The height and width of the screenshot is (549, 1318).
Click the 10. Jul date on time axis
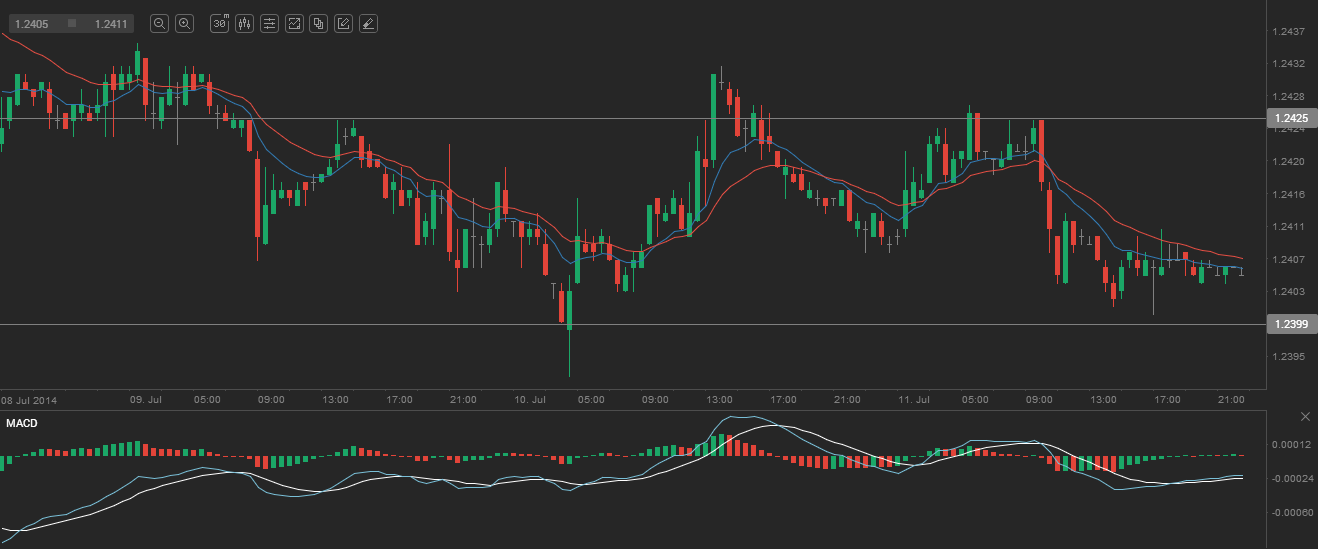(x=530, y=399)
